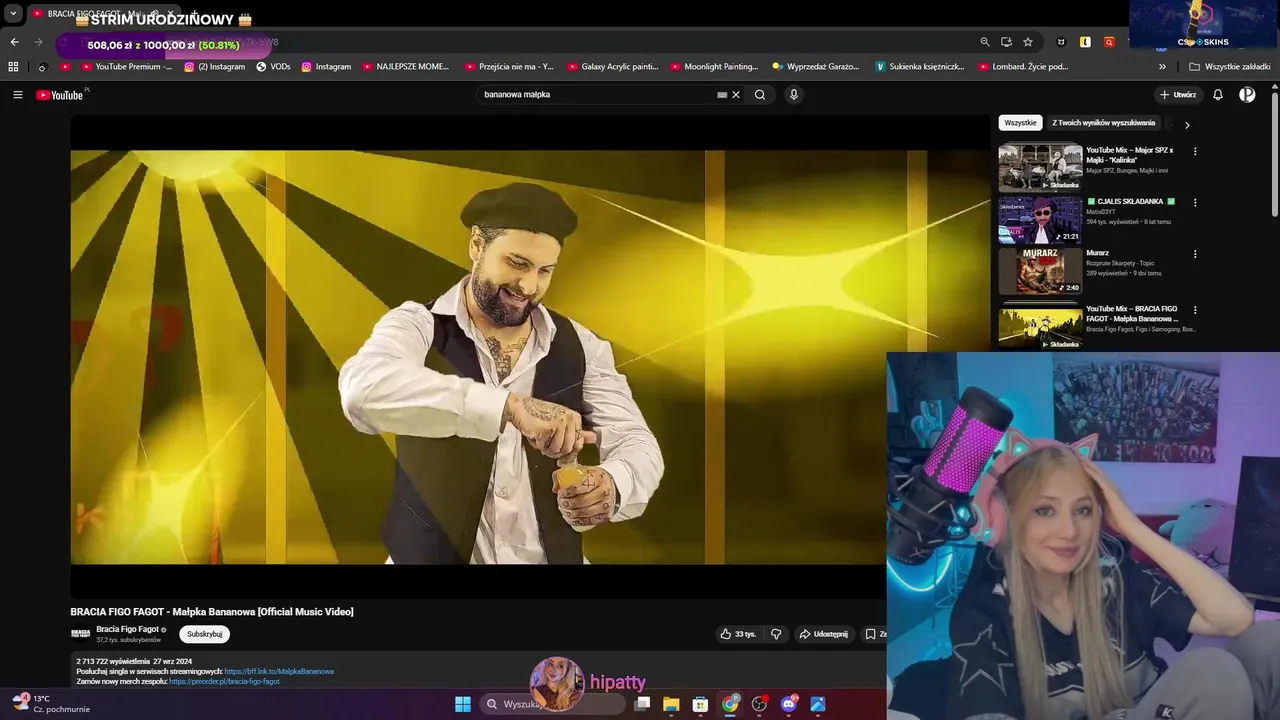Open the bff.lnk.to/MalpkaBananowa link

coord(279,671)
